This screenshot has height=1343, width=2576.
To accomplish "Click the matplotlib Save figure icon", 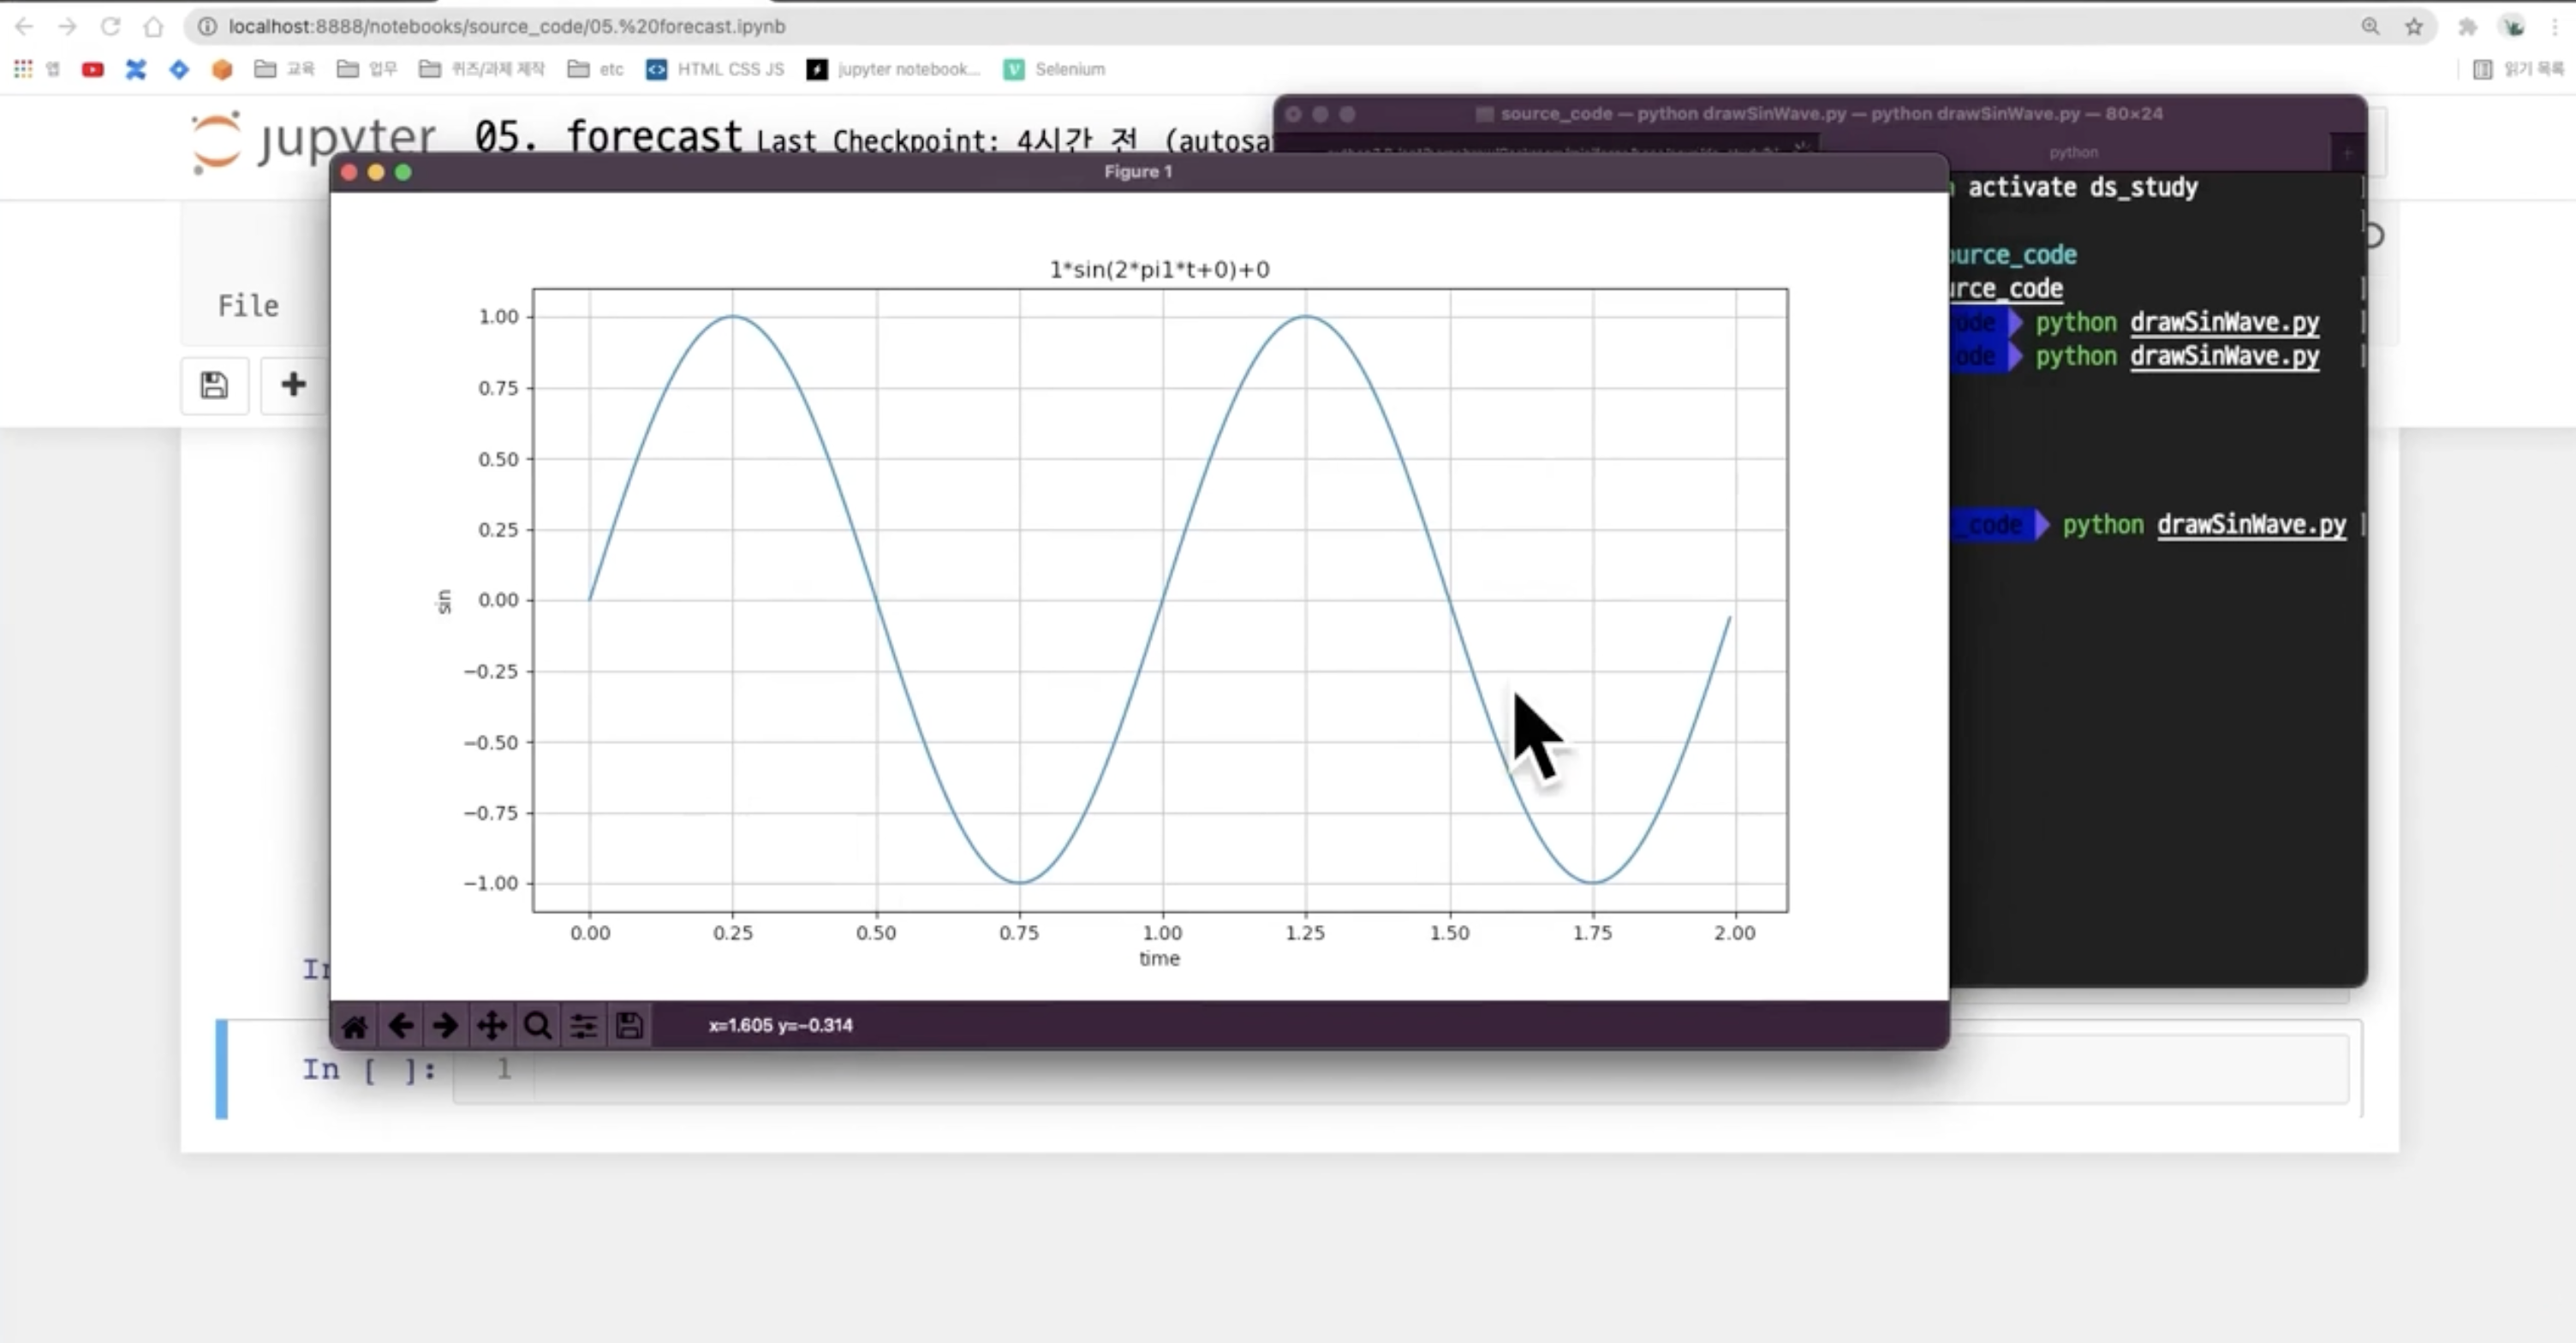I will tap(629, 1026).
